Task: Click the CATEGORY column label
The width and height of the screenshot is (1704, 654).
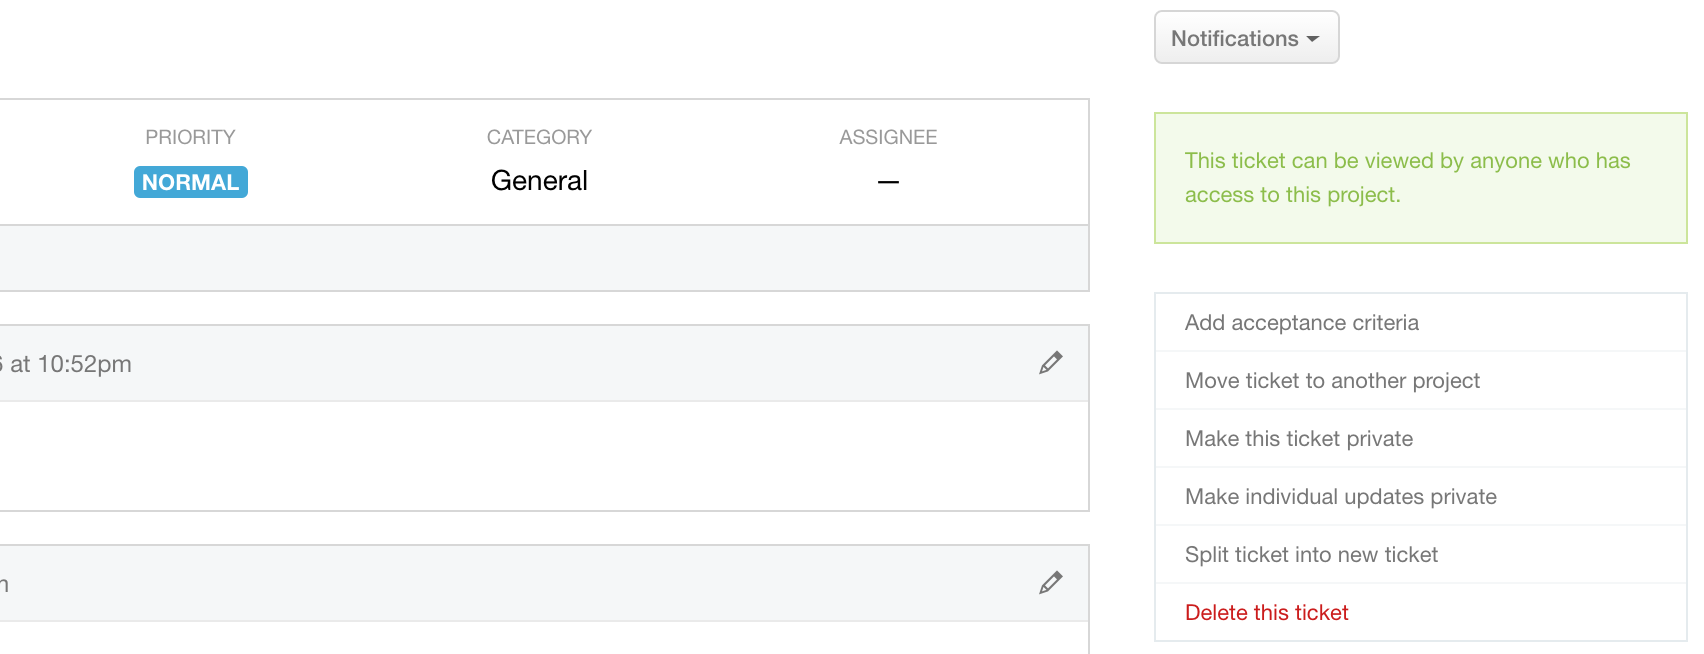Action: click(x=539, y=137)
